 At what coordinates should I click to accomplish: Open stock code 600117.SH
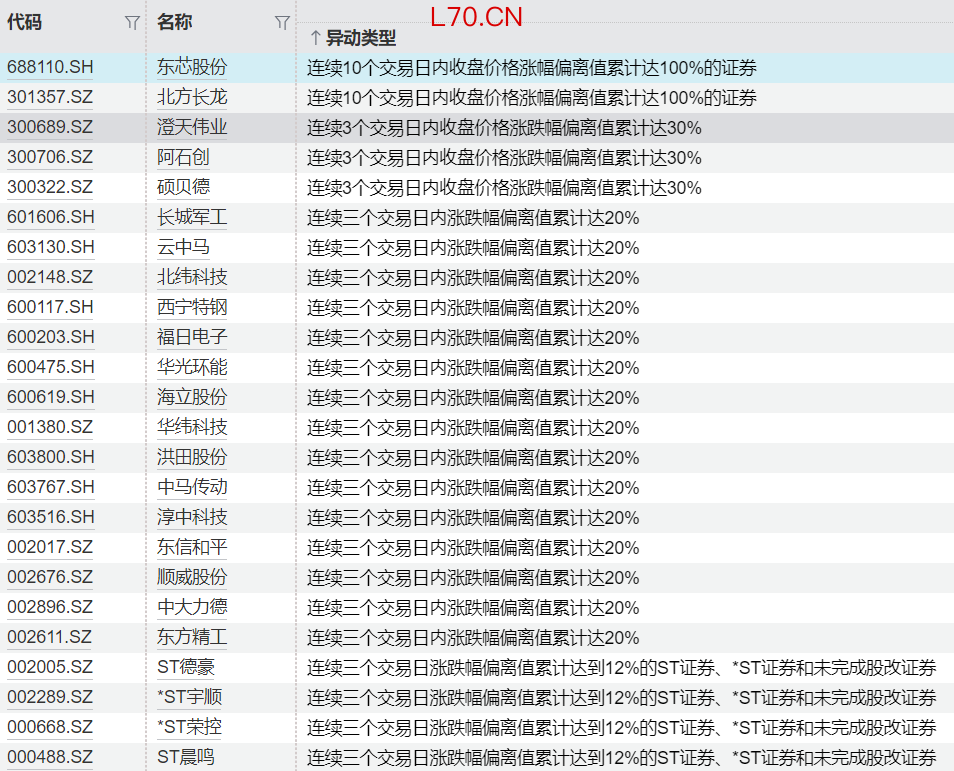click(50, 308)
